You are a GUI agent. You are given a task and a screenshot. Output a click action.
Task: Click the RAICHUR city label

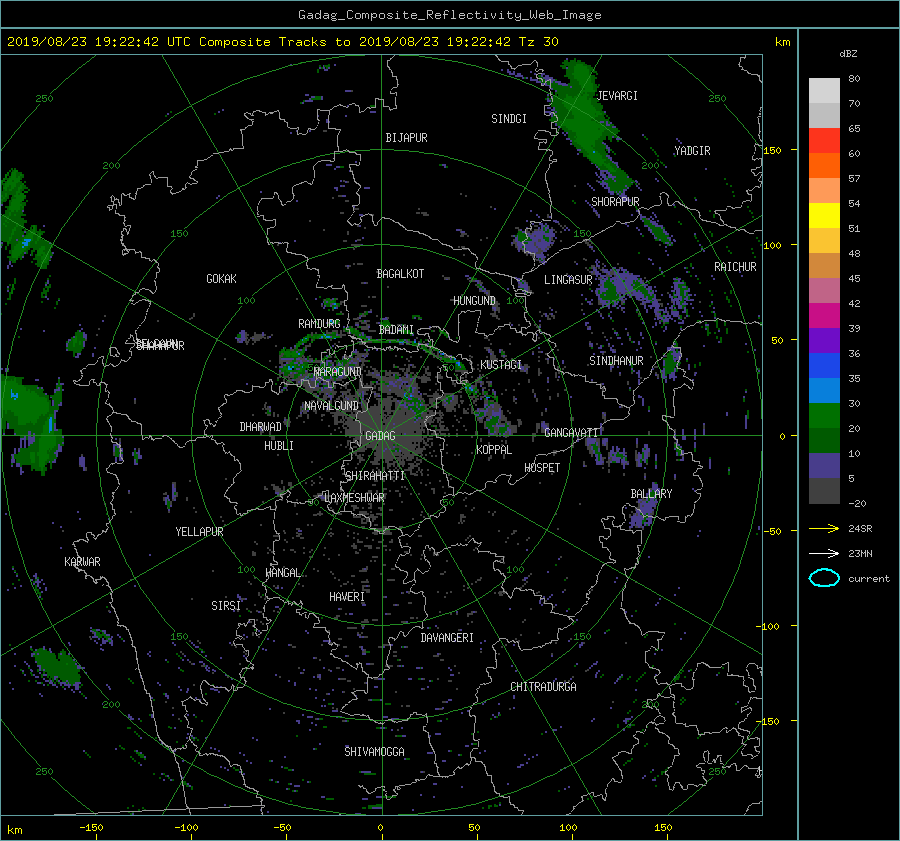(x=735, y=267)
